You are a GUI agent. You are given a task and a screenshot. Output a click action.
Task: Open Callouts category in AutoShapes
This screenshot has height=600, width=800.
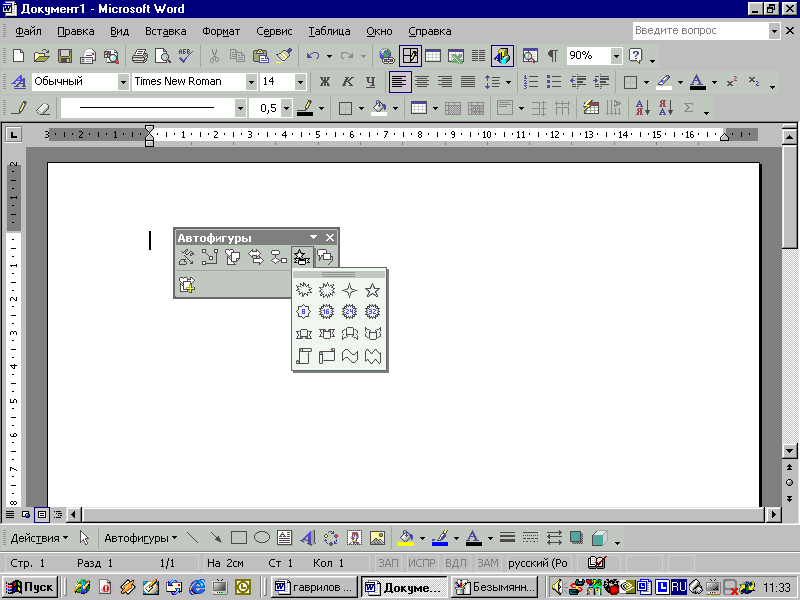(x=325, y=257)
